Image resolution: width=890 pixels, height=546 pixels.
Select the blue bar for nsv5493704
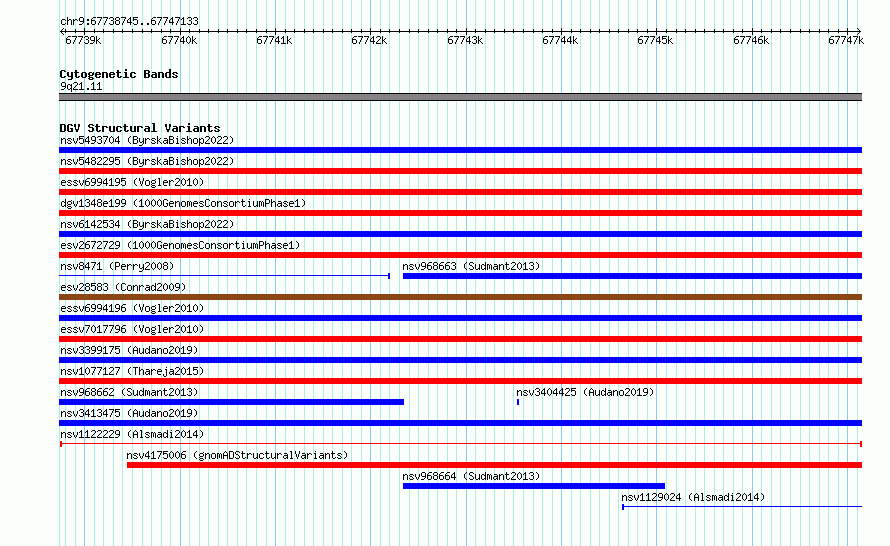pyautogui.click(x=460, y=150)
